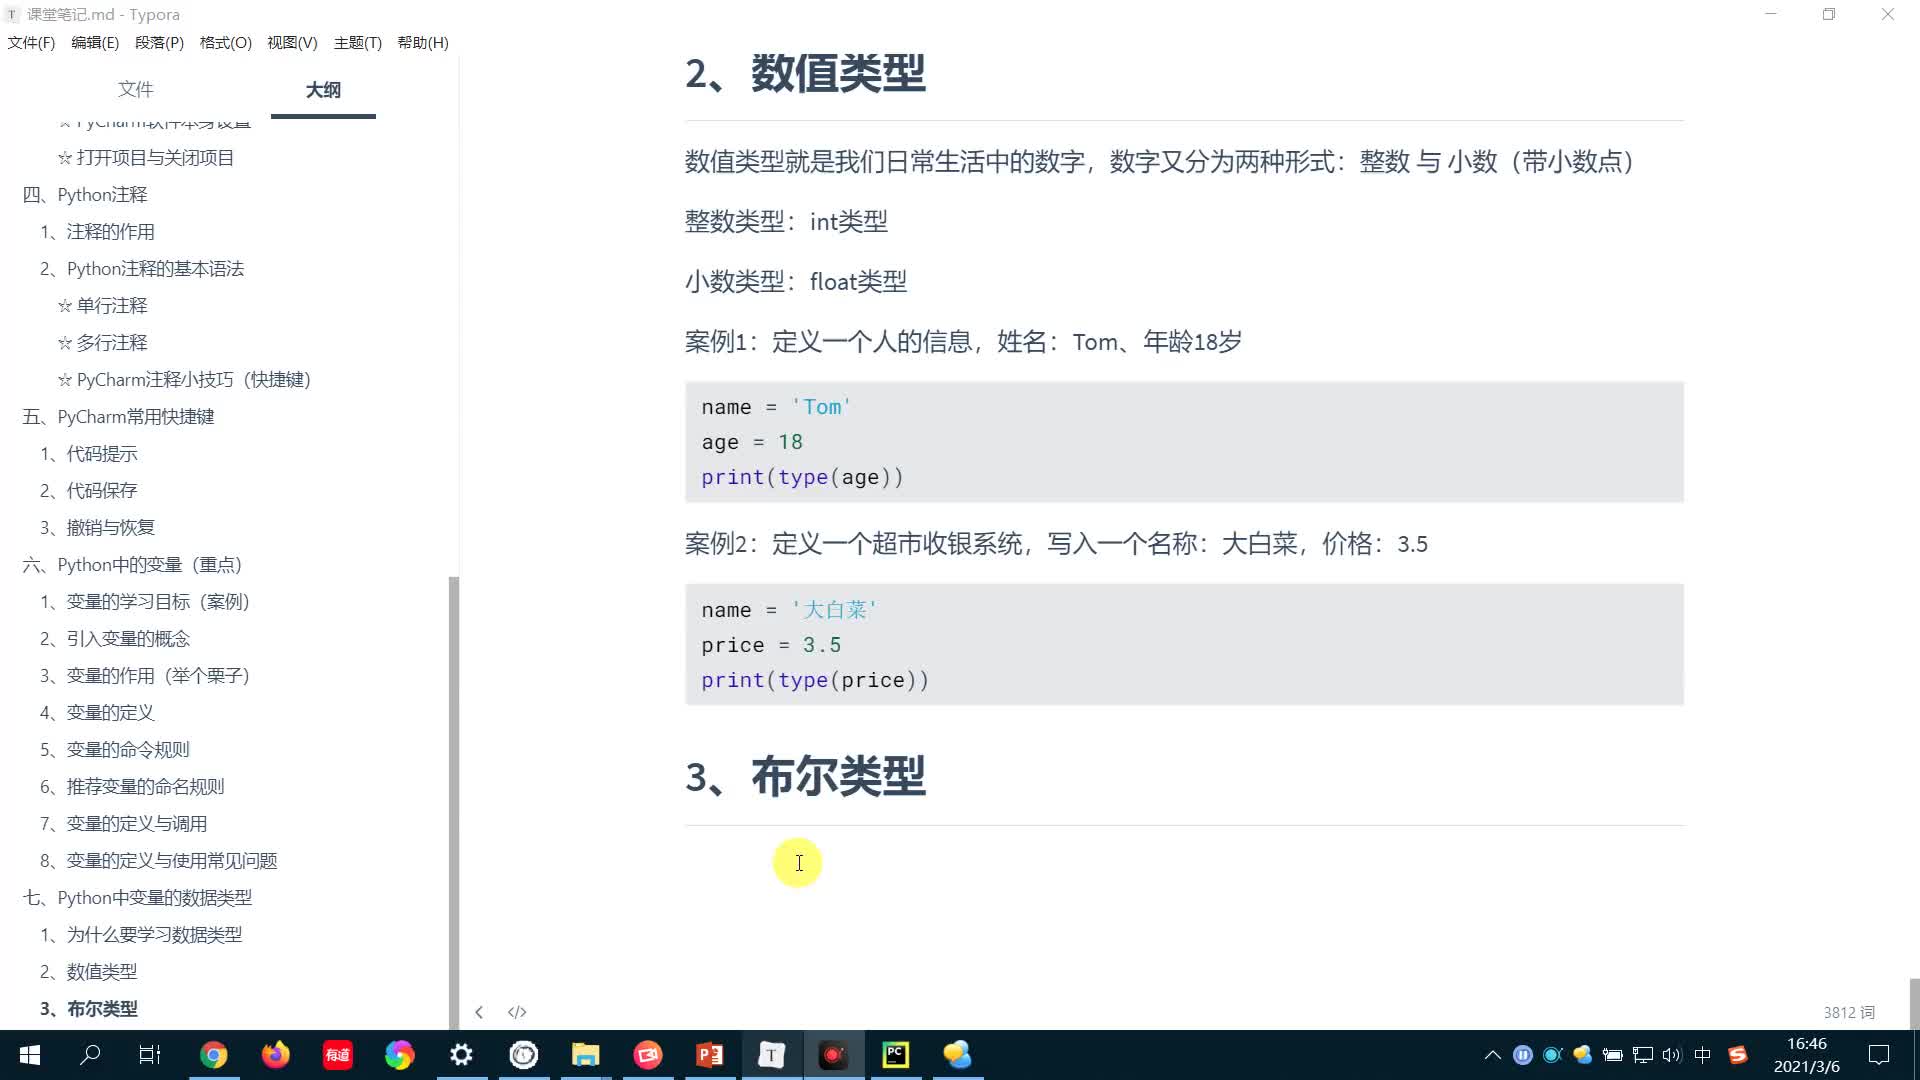Screen dimensions: 1920x1080
Task: Go to 四、Python注释 outline heading
Action: 85,195
